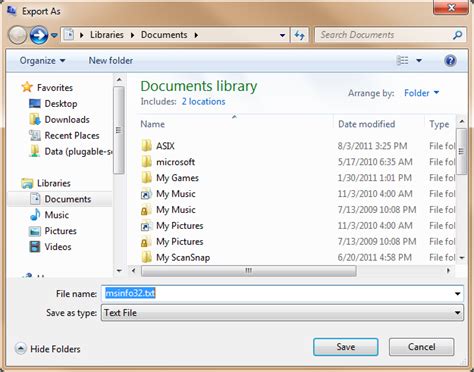Click navigation pane scroll-up arrow
The width and height of the screenshot is (474, 372).
tap(119, 80)
